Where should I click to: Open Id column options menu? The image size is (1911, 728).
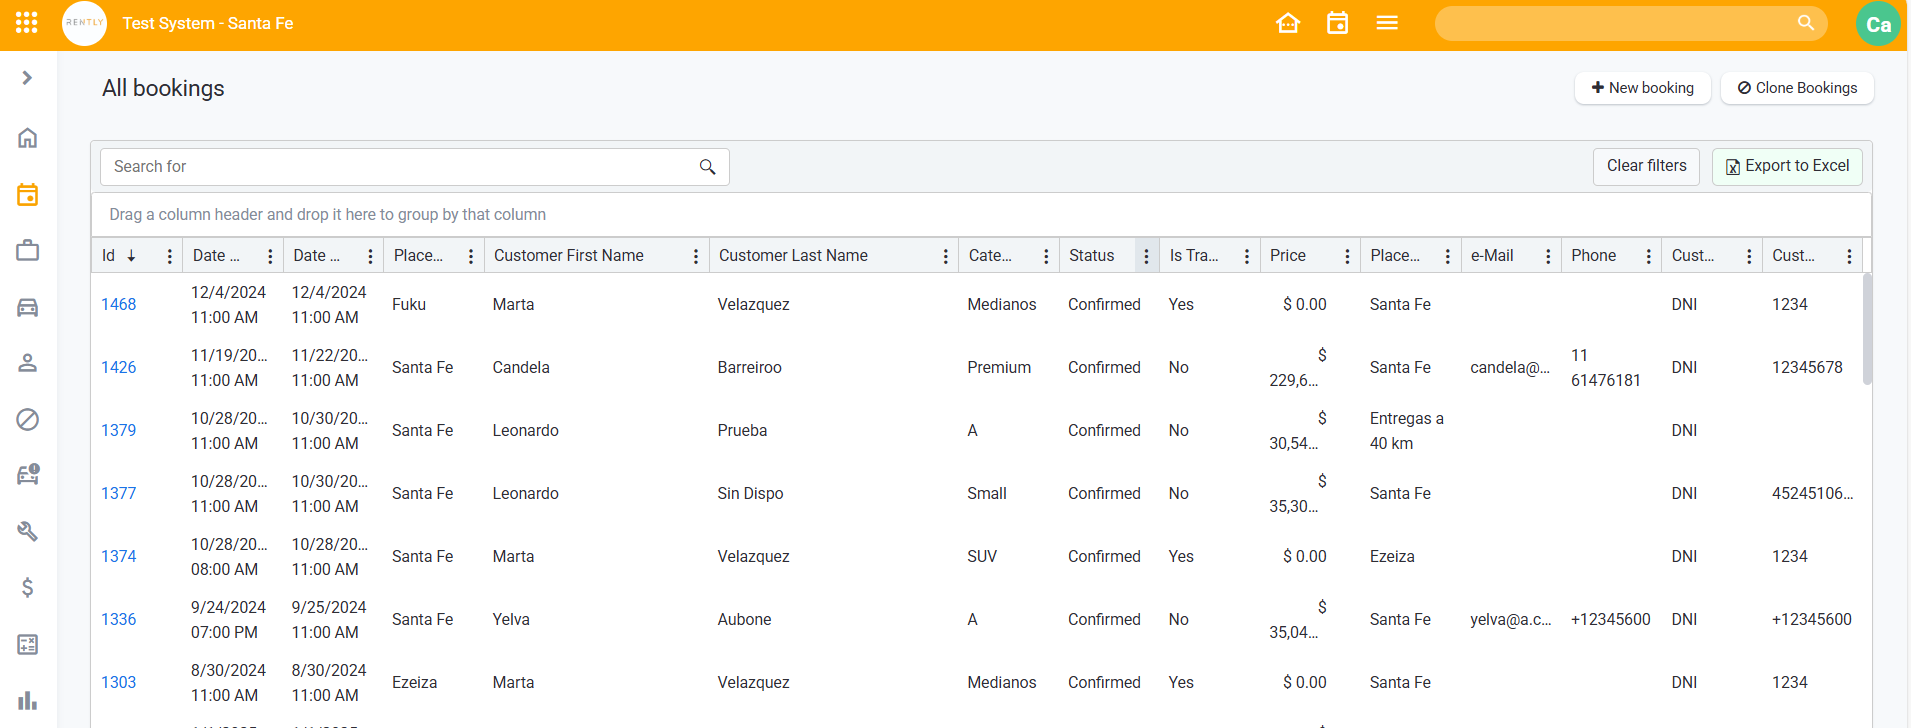pos(170,256)
